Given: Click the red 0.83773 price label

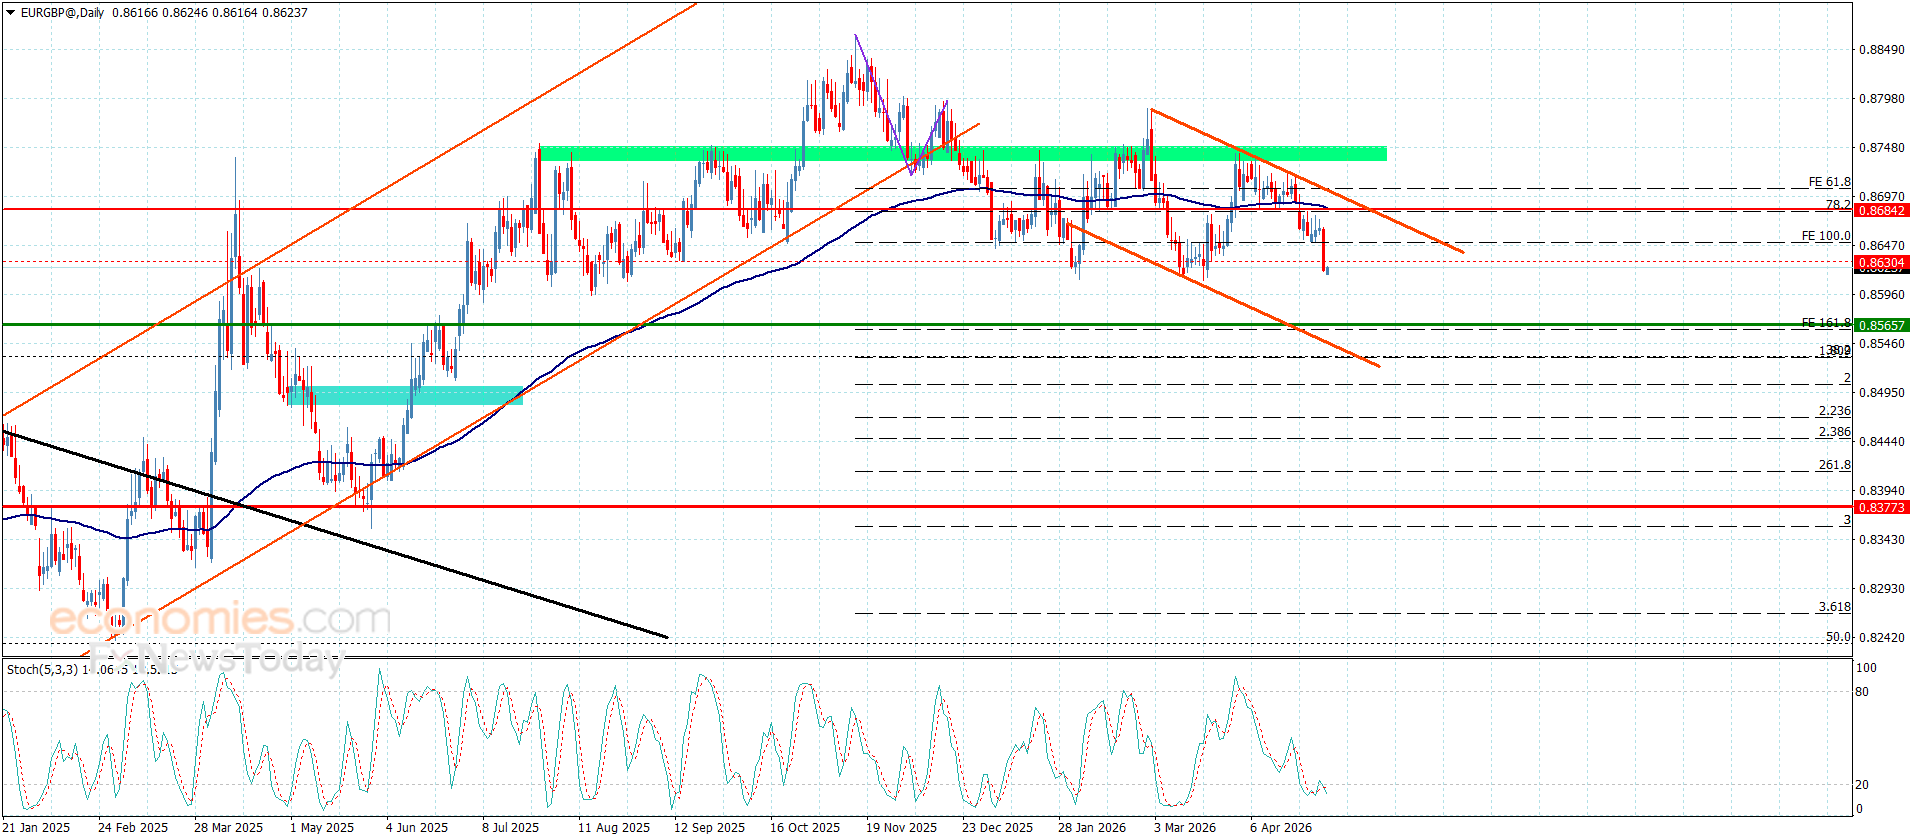Looking at the screenshot, I should 1881,507.
